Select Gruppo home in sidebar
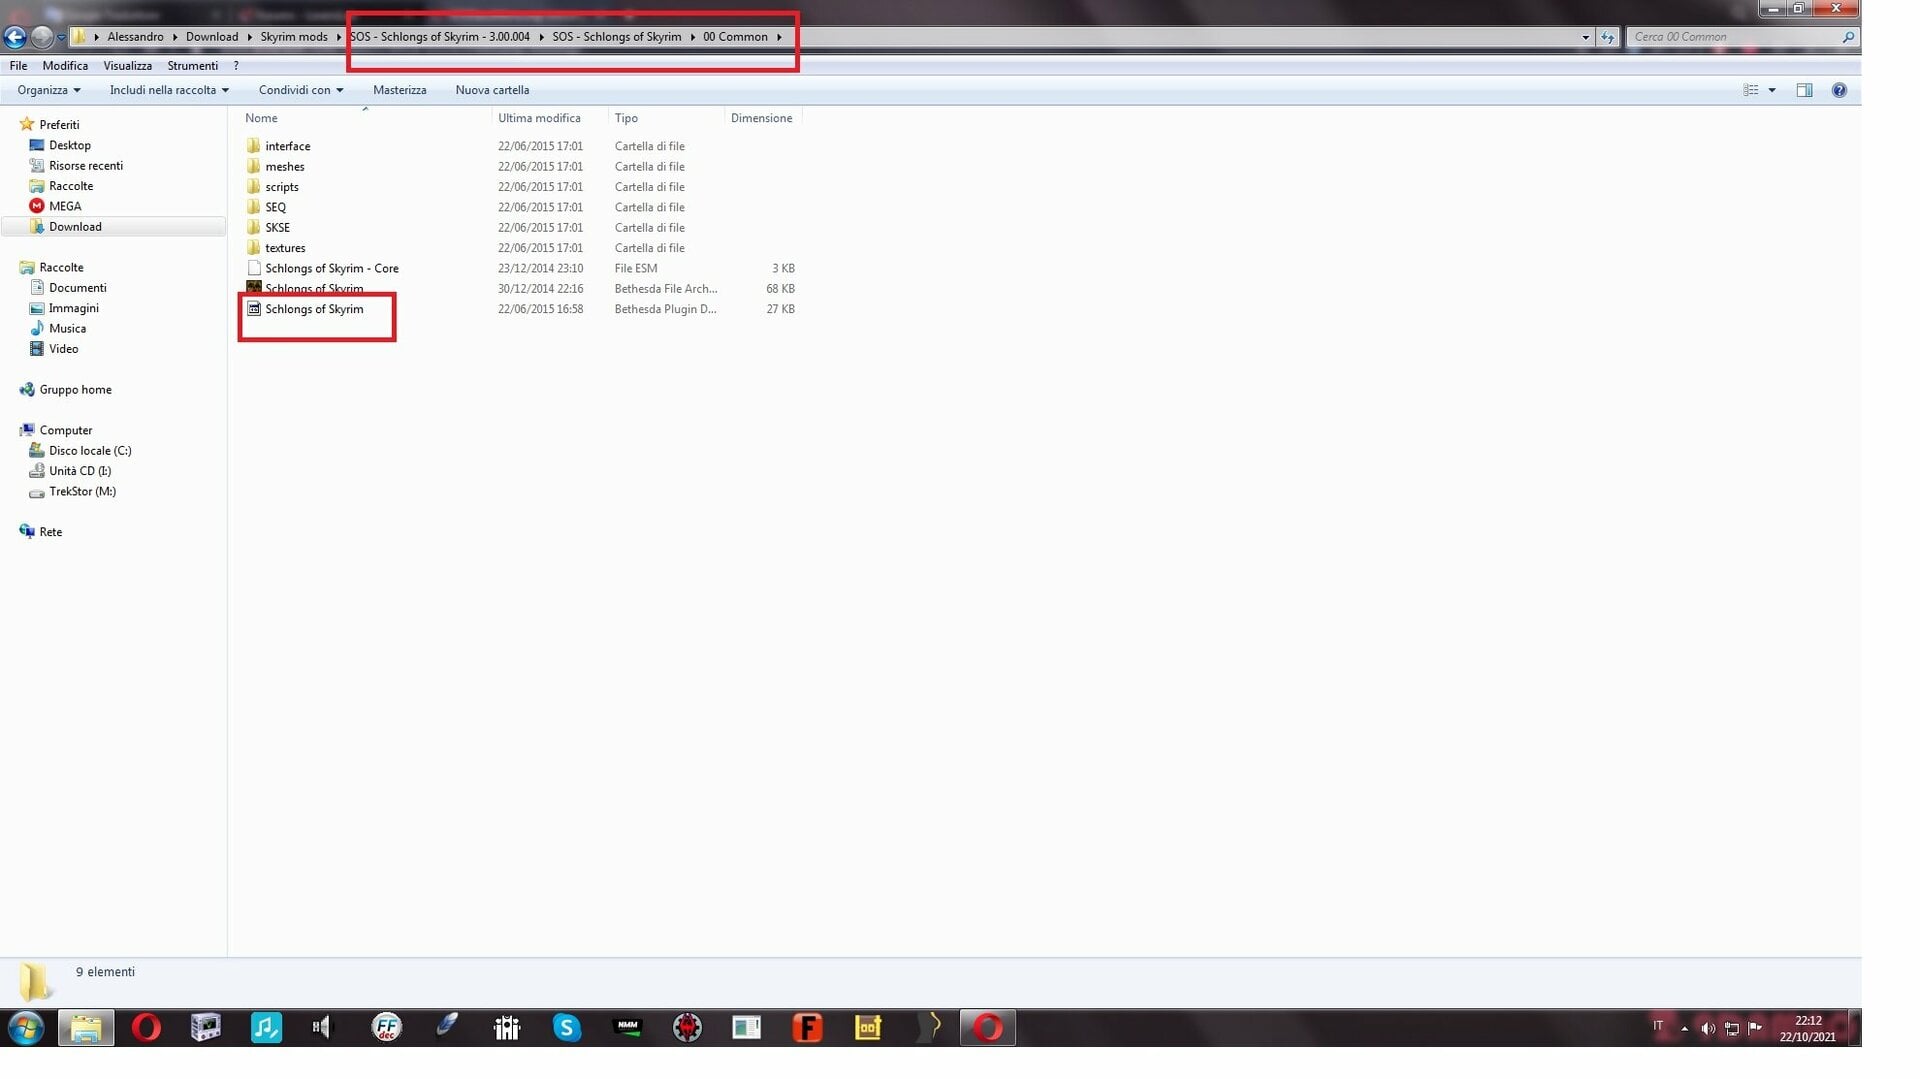 click(75, 390)
